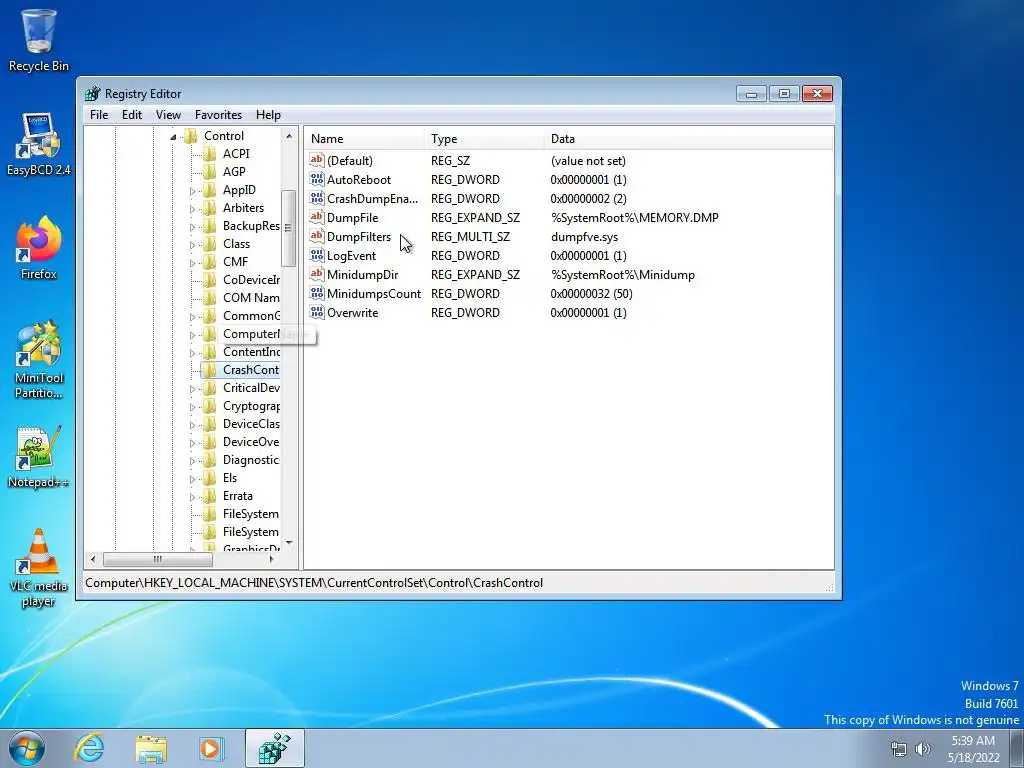Expand the AppID key

click(192, 191)
